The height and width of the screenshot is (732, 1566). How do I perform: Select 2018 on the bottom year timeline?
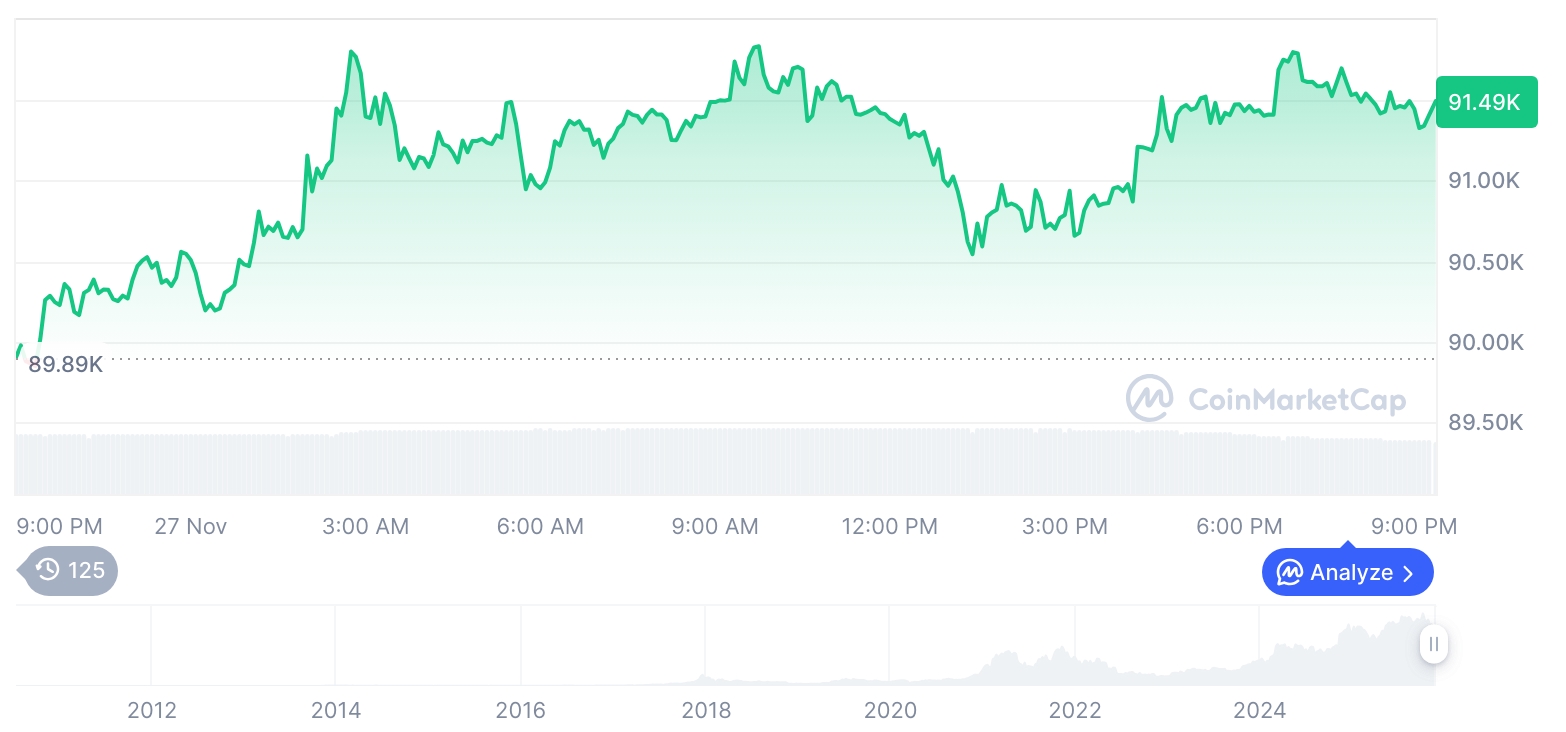coord(706,711)
